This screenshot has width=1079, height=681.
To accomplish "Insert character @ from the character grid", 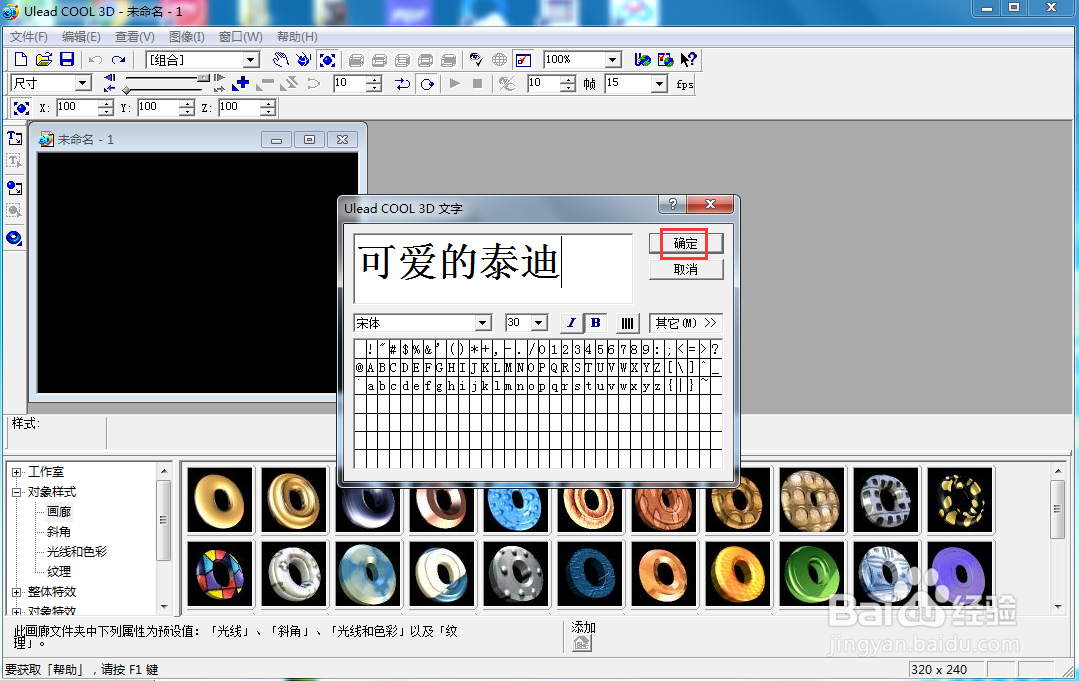I will point(360,367).
